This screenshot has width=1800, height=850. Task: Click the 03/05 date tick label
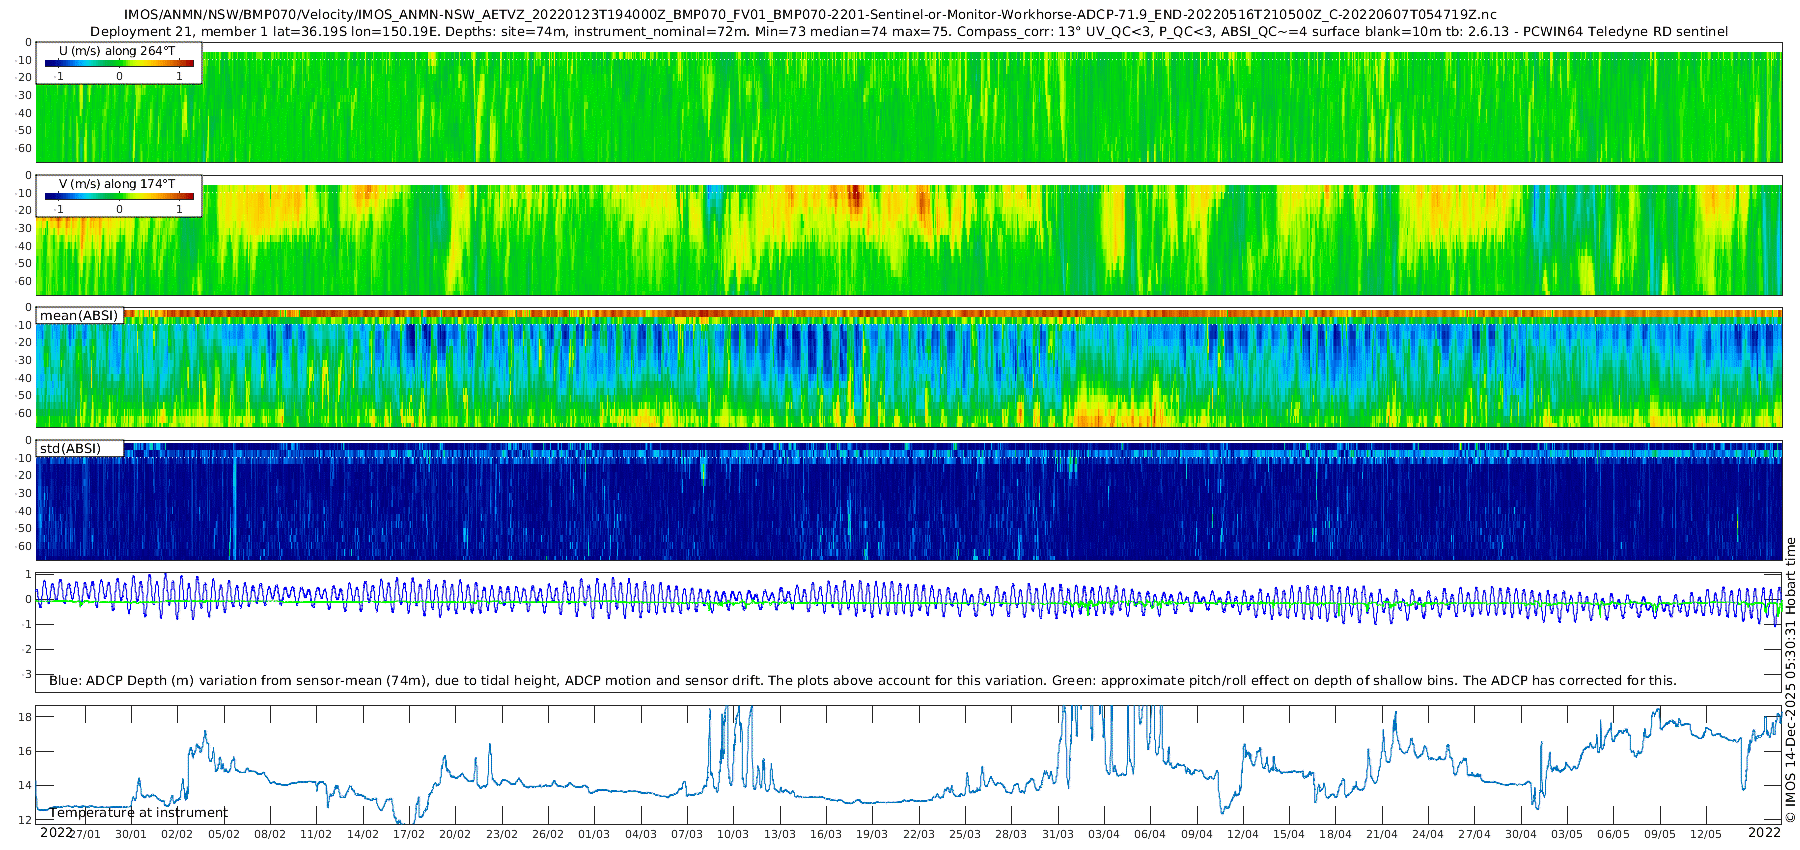point(1567,834)
